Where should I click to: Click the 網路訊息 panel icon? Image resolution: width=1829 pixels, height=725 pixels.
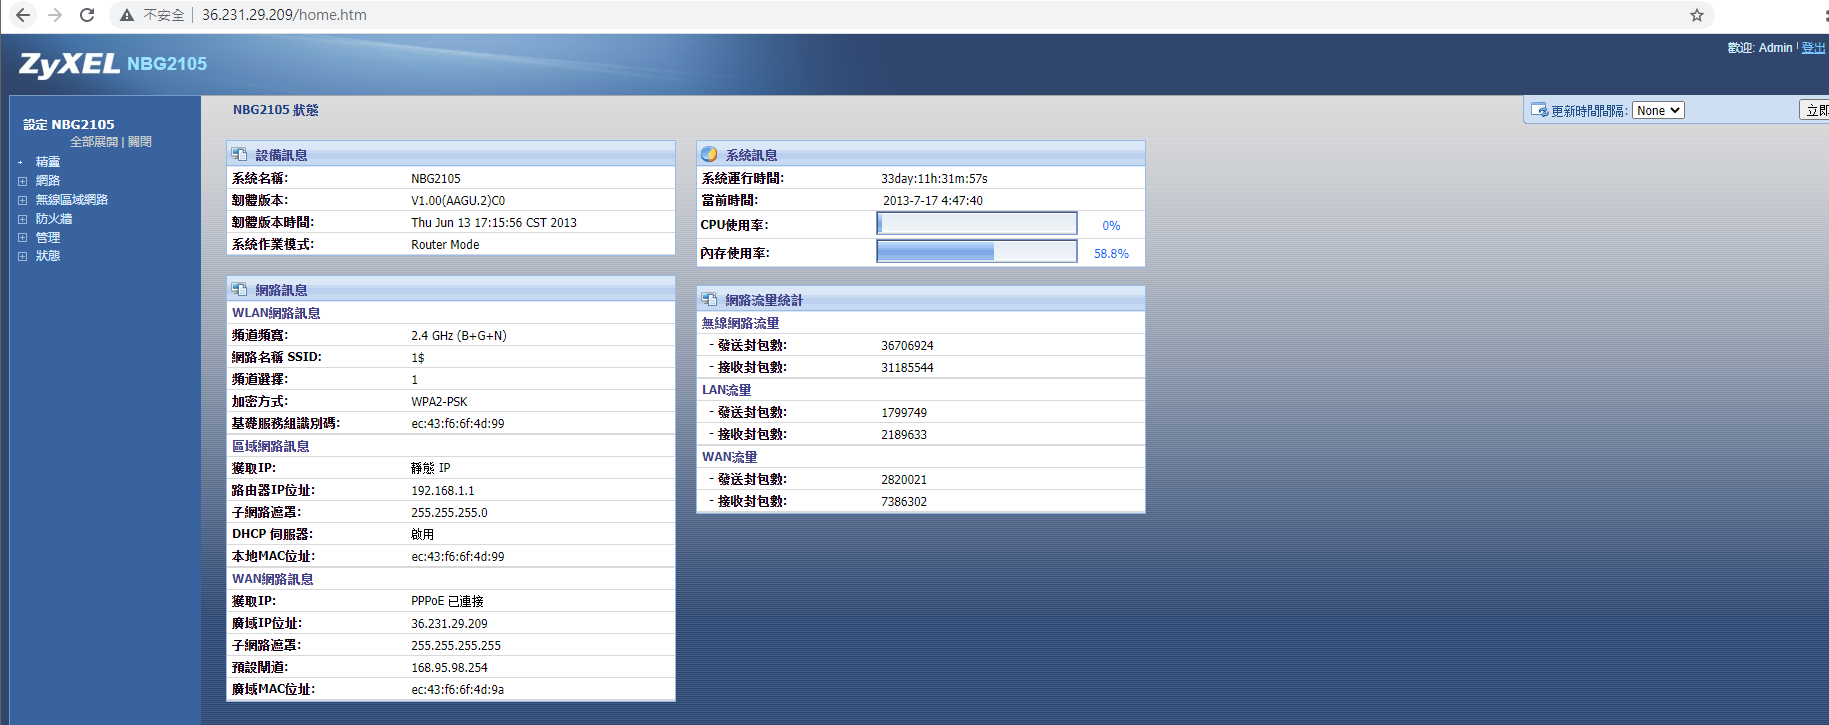coord(239,289)
